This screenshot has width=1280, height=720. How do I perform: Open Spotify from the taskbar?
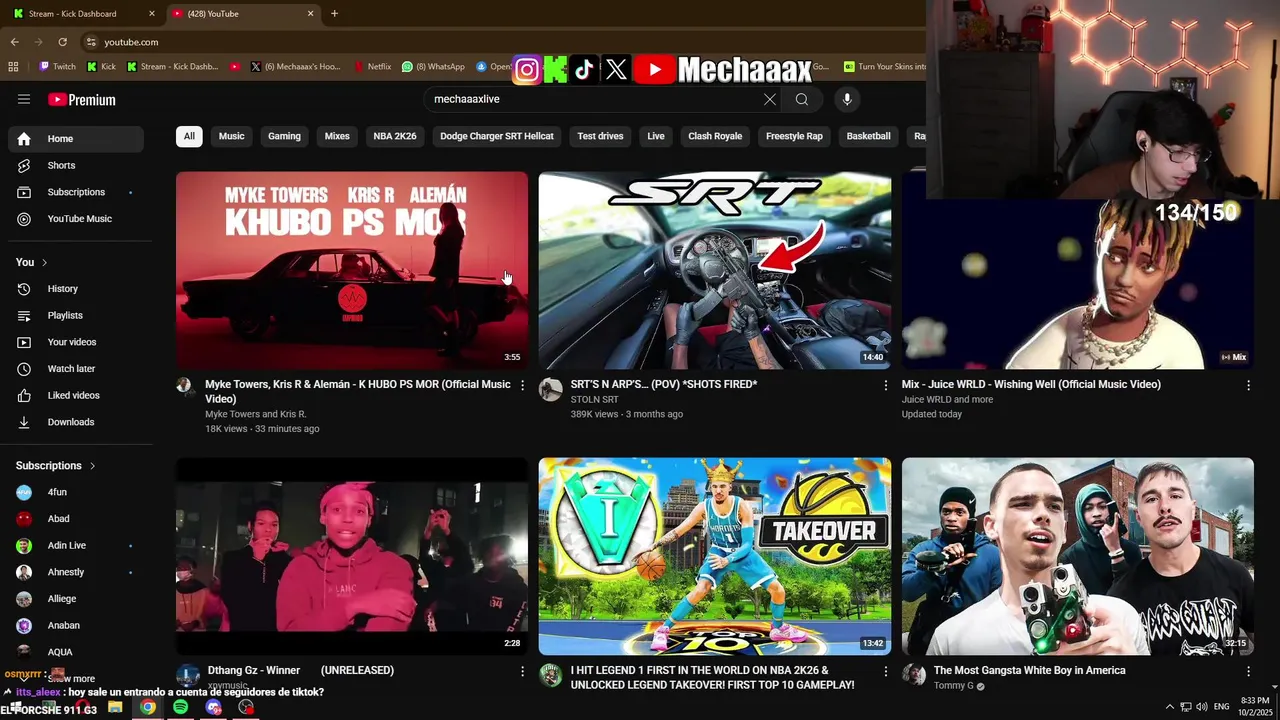[180, 707]
